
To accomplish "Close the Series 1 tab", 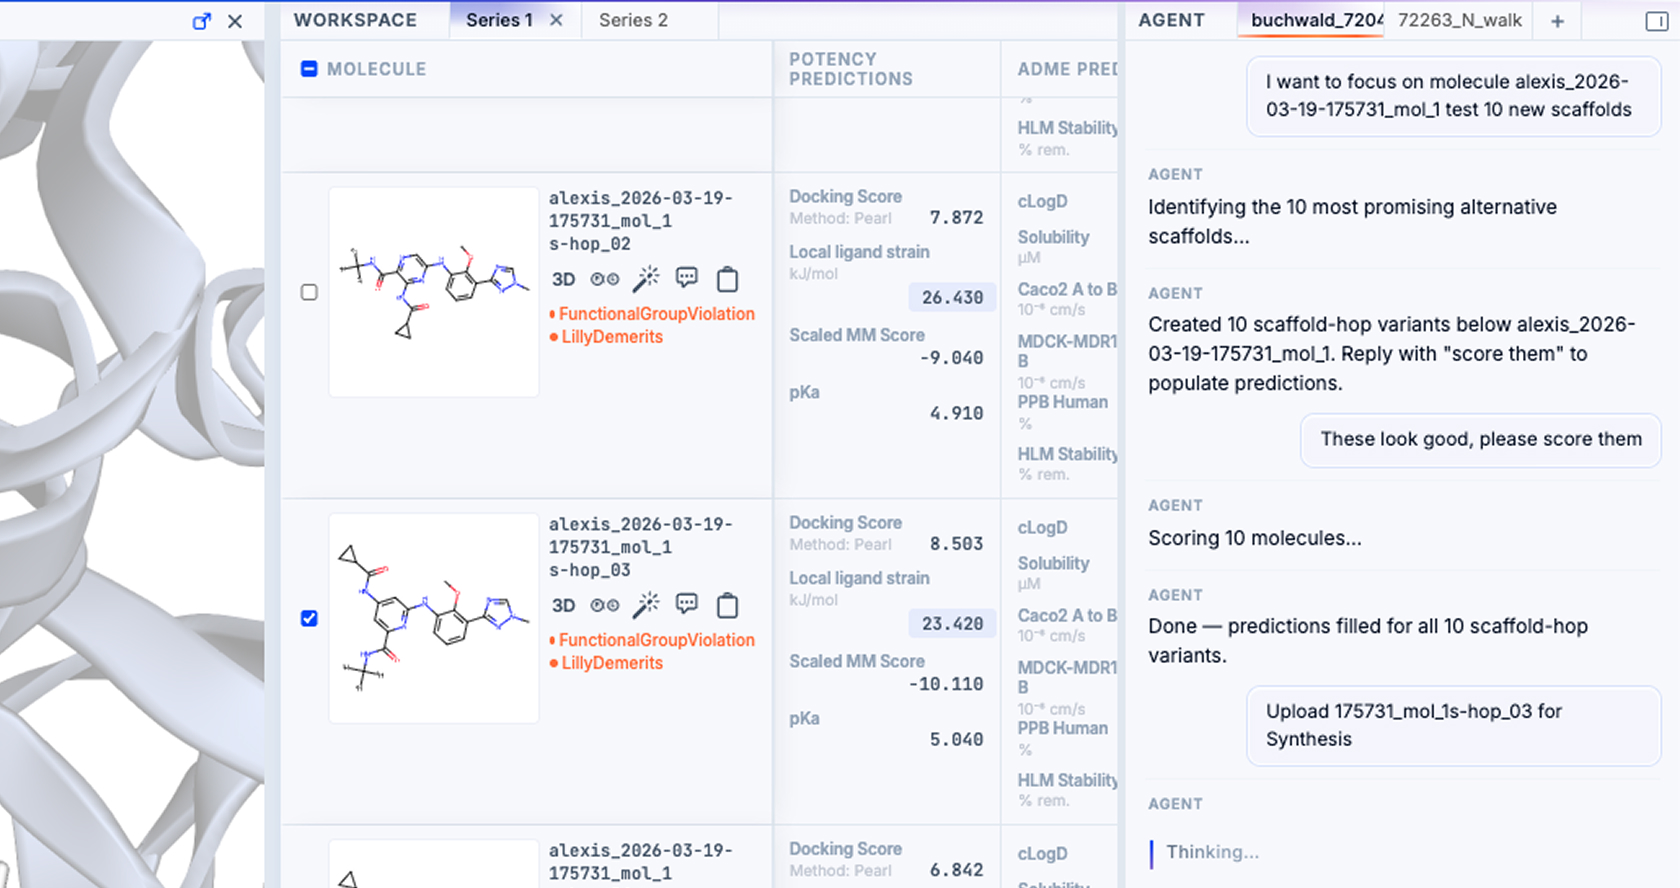I will (557, 20).
